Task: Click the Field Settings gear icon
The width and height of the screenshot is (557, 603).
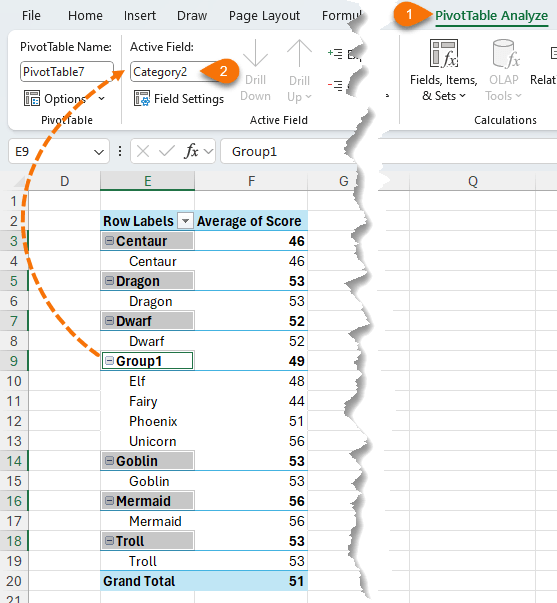Action: click(142, 98)
